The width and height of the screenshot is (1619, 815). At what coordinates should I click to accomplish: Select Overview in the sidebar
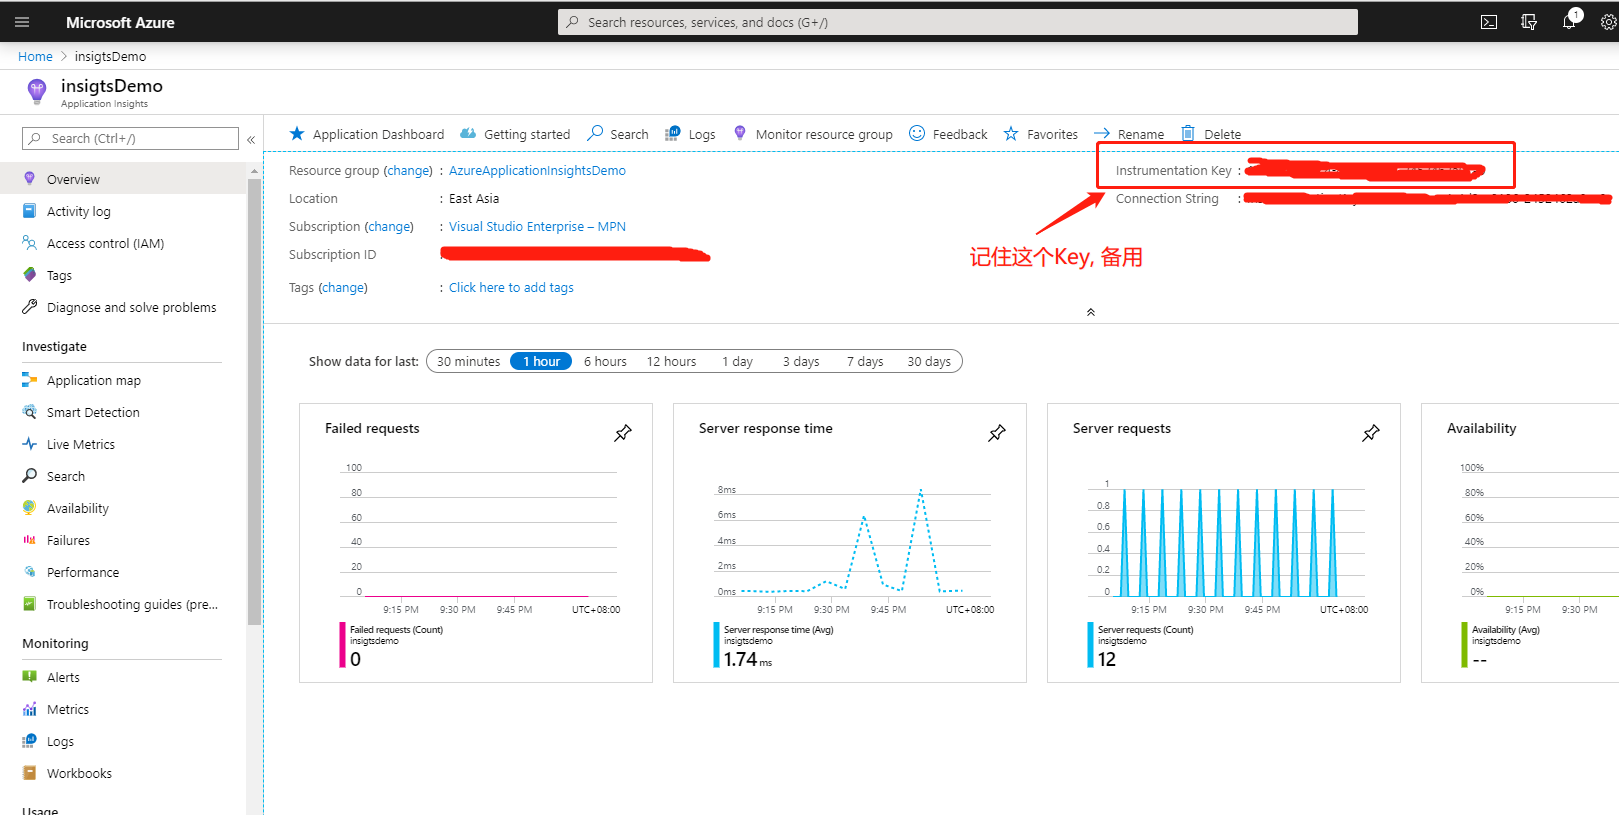point(123,179)
